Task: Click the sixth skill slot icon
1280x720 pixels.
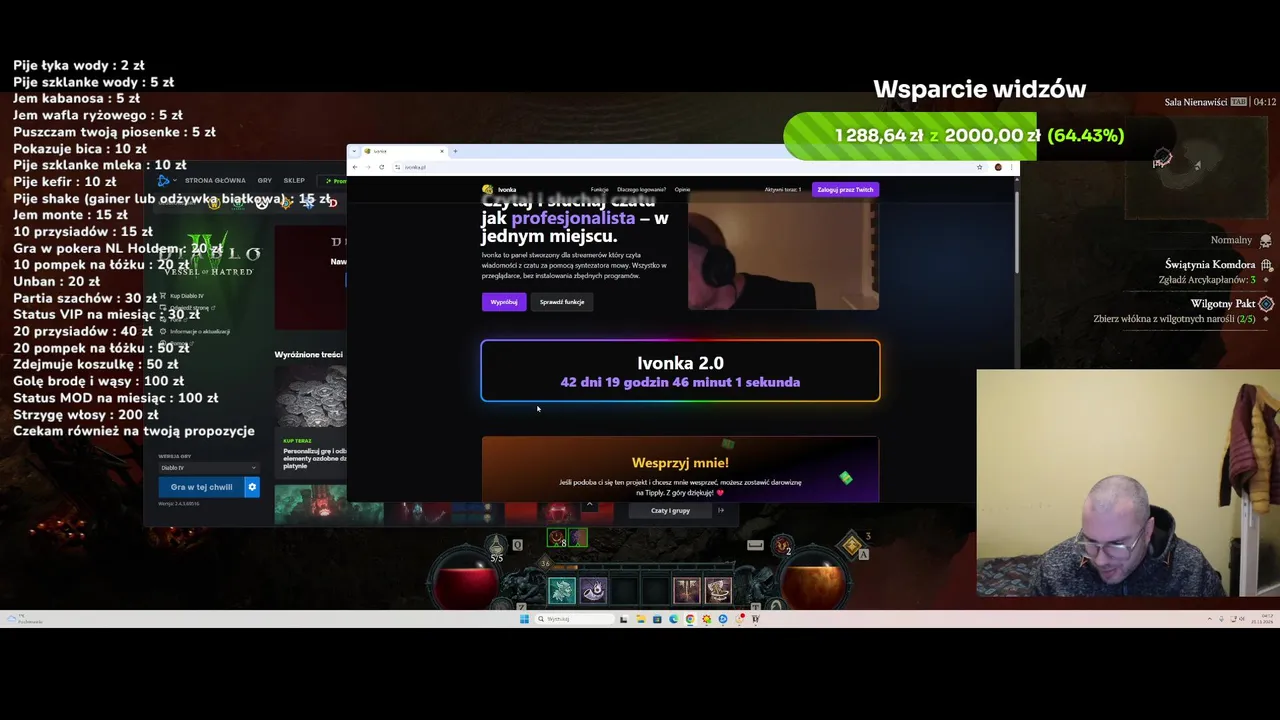Action: 718,591
